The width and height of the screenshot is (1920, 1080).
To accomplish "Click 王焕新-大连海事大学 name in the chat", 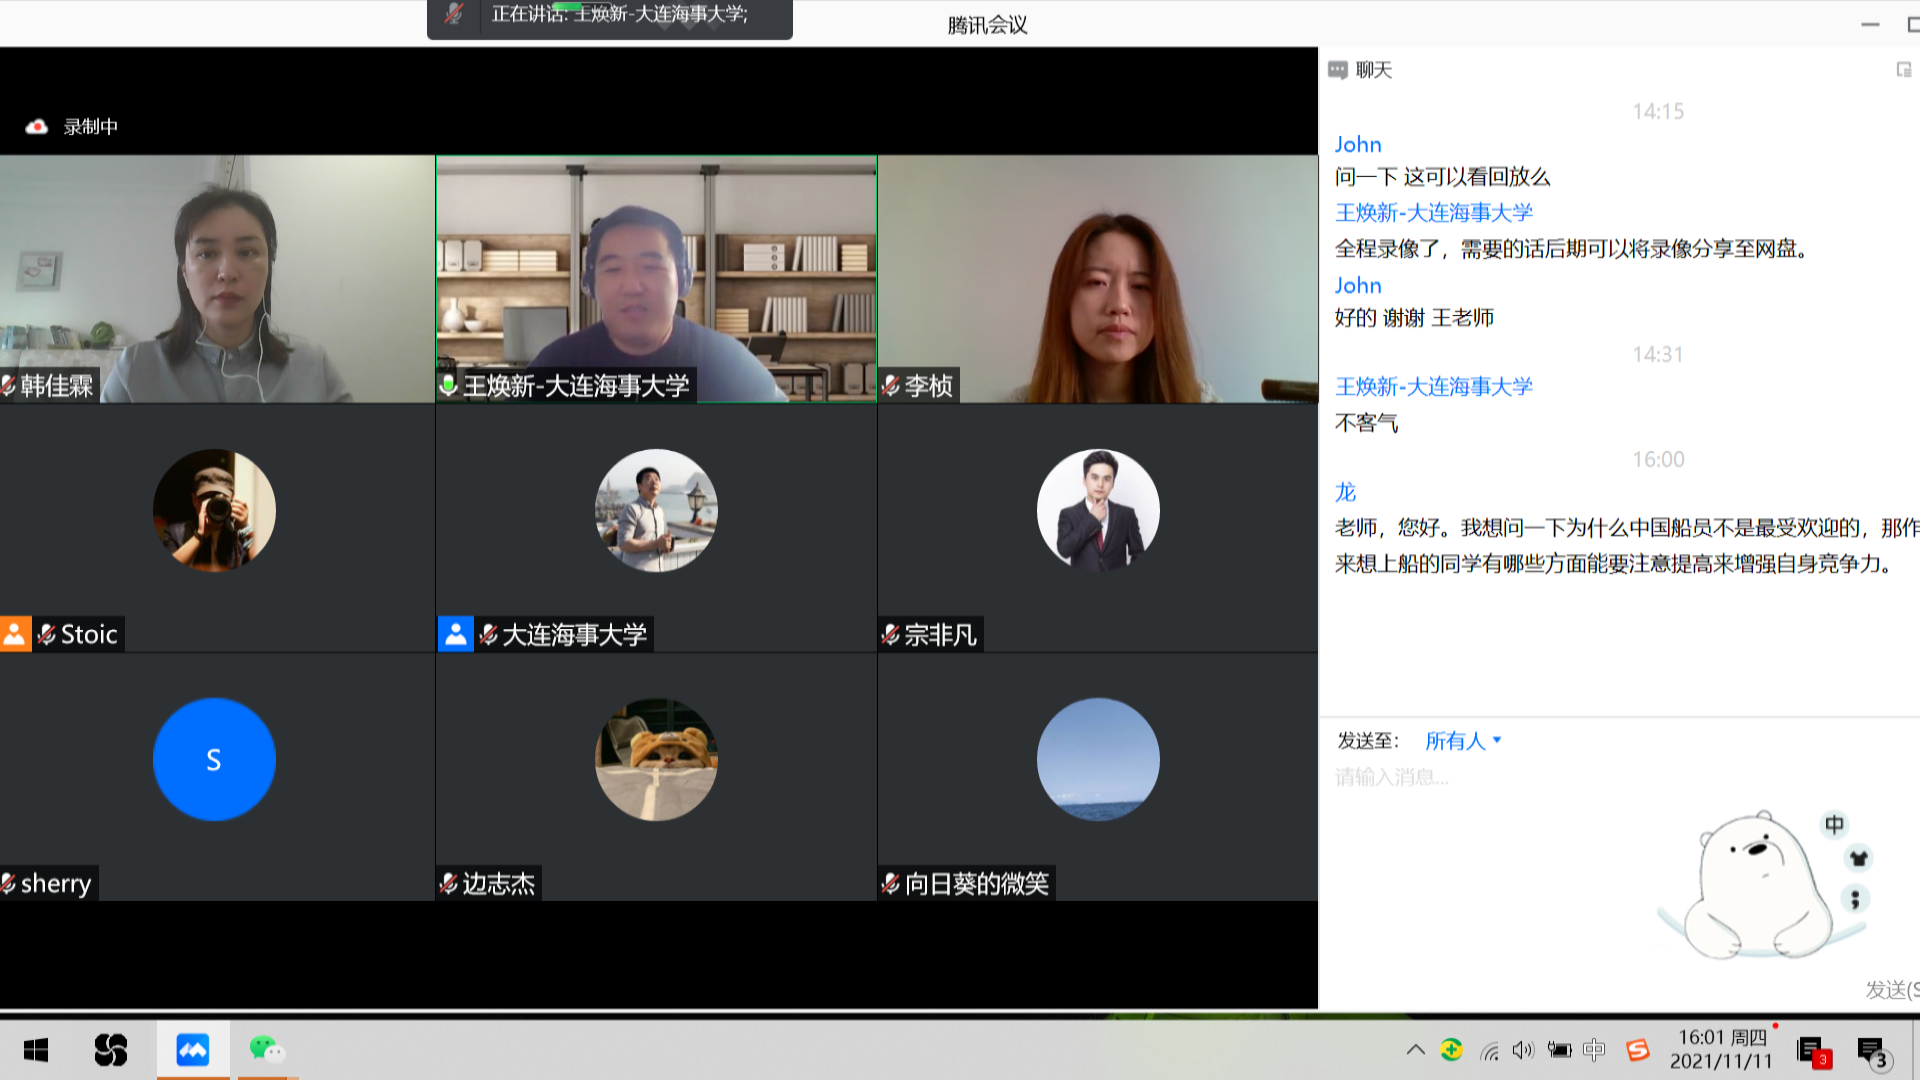I will pos(1433,213).
